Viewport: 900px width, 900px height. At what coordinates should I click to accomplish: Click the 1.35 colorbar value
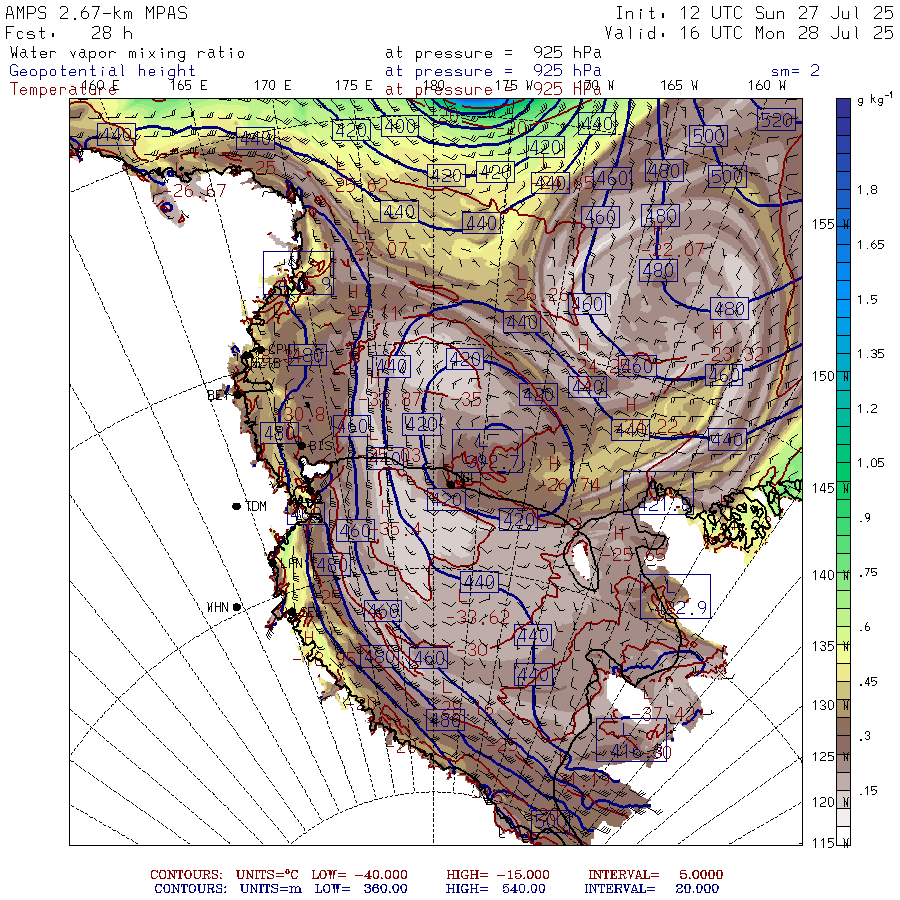pos(871,354)
